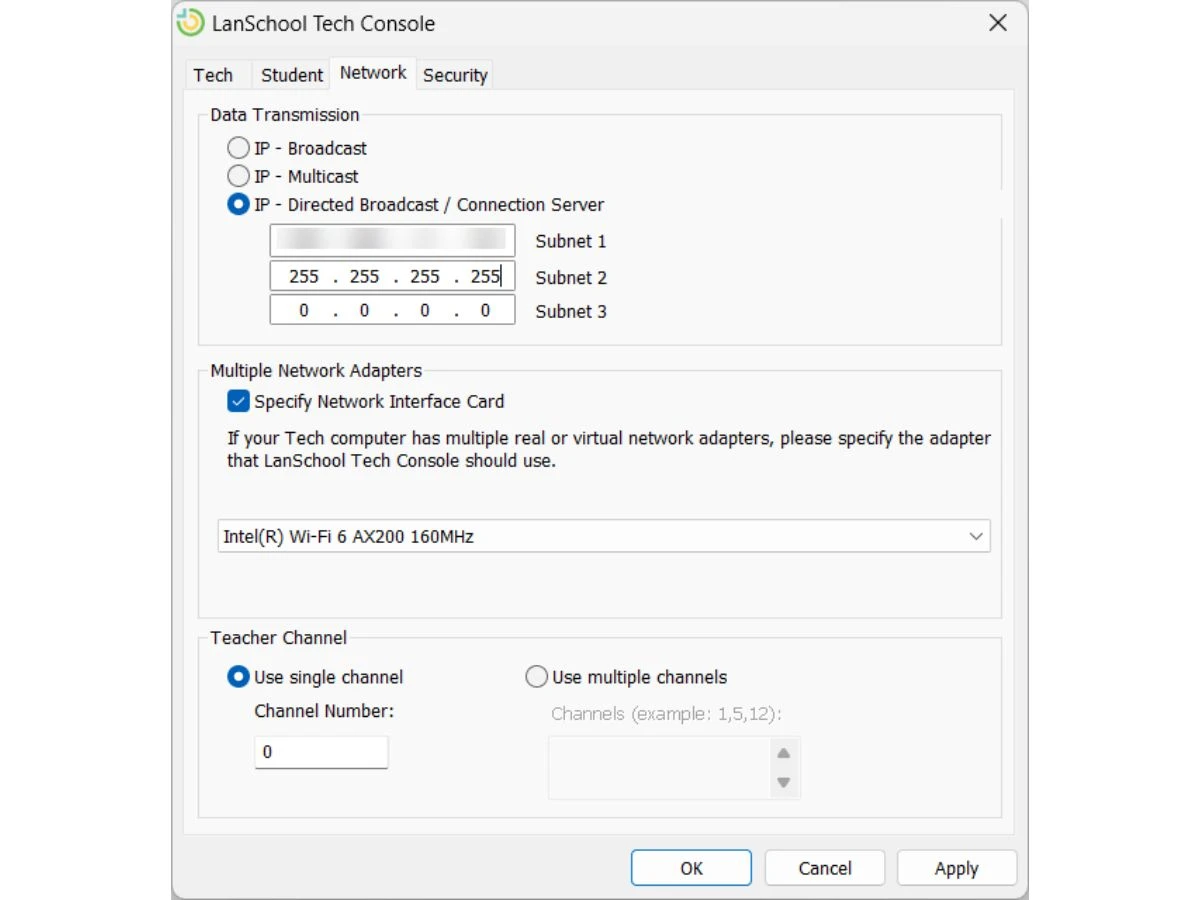1200x900 pixels.
Task: Click the 'Subnet 1' label
Action: click(571, 241)
